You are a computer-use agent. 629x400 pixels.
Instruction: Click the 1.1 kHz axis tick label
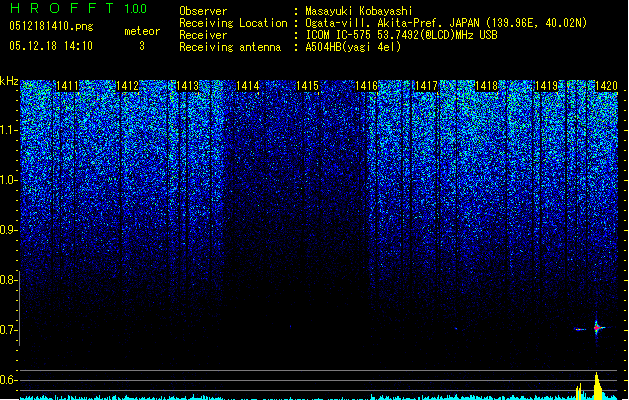point(7,131)
